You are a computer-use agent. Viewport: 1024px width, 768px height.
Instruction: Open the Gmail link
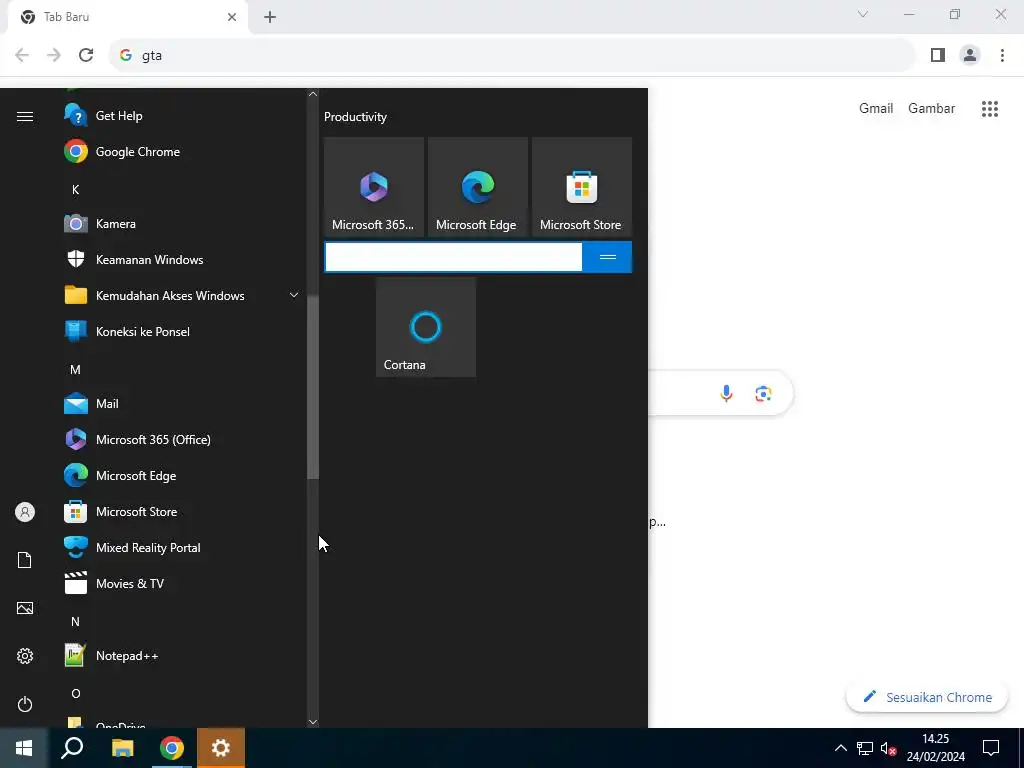876,108
